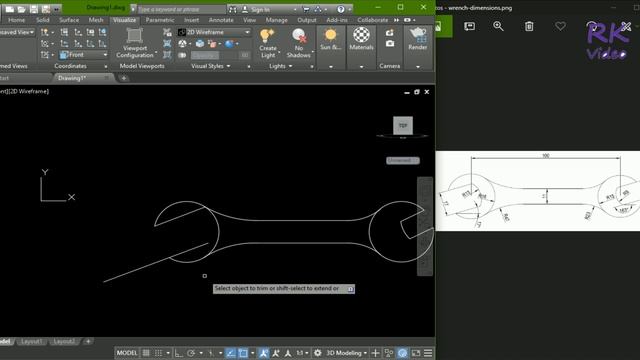
Task: Open the Unsaved View dropdown
Action: pyautogui.click(x=17, y=32)
